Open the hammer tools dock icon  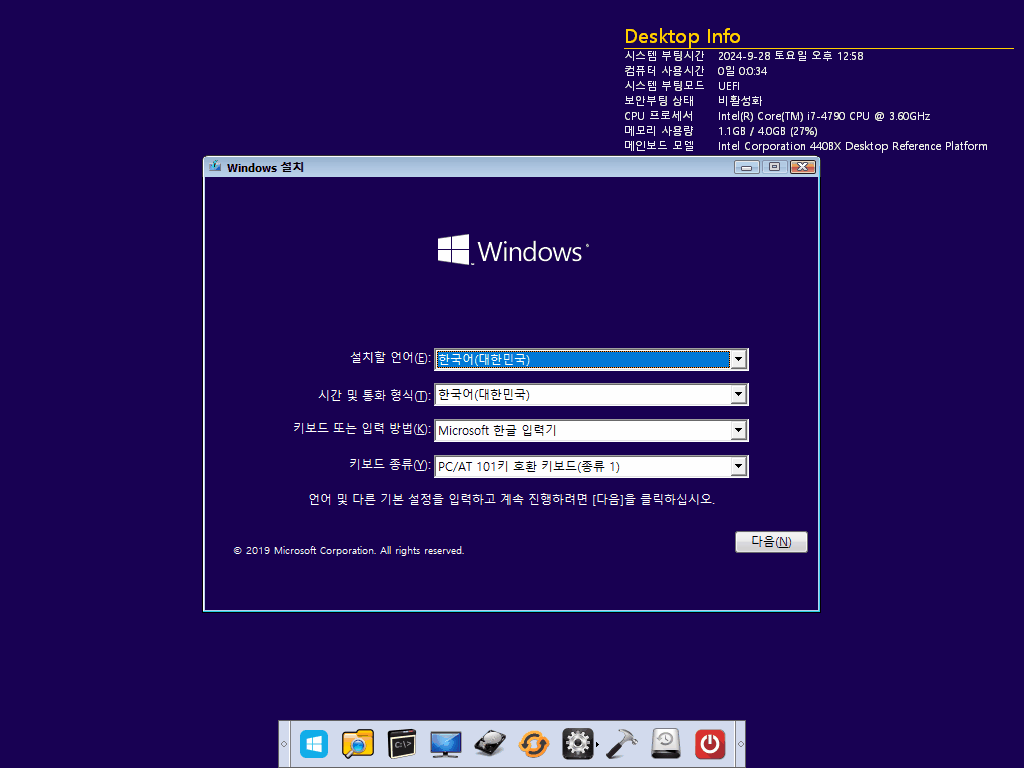click(622, 744)
